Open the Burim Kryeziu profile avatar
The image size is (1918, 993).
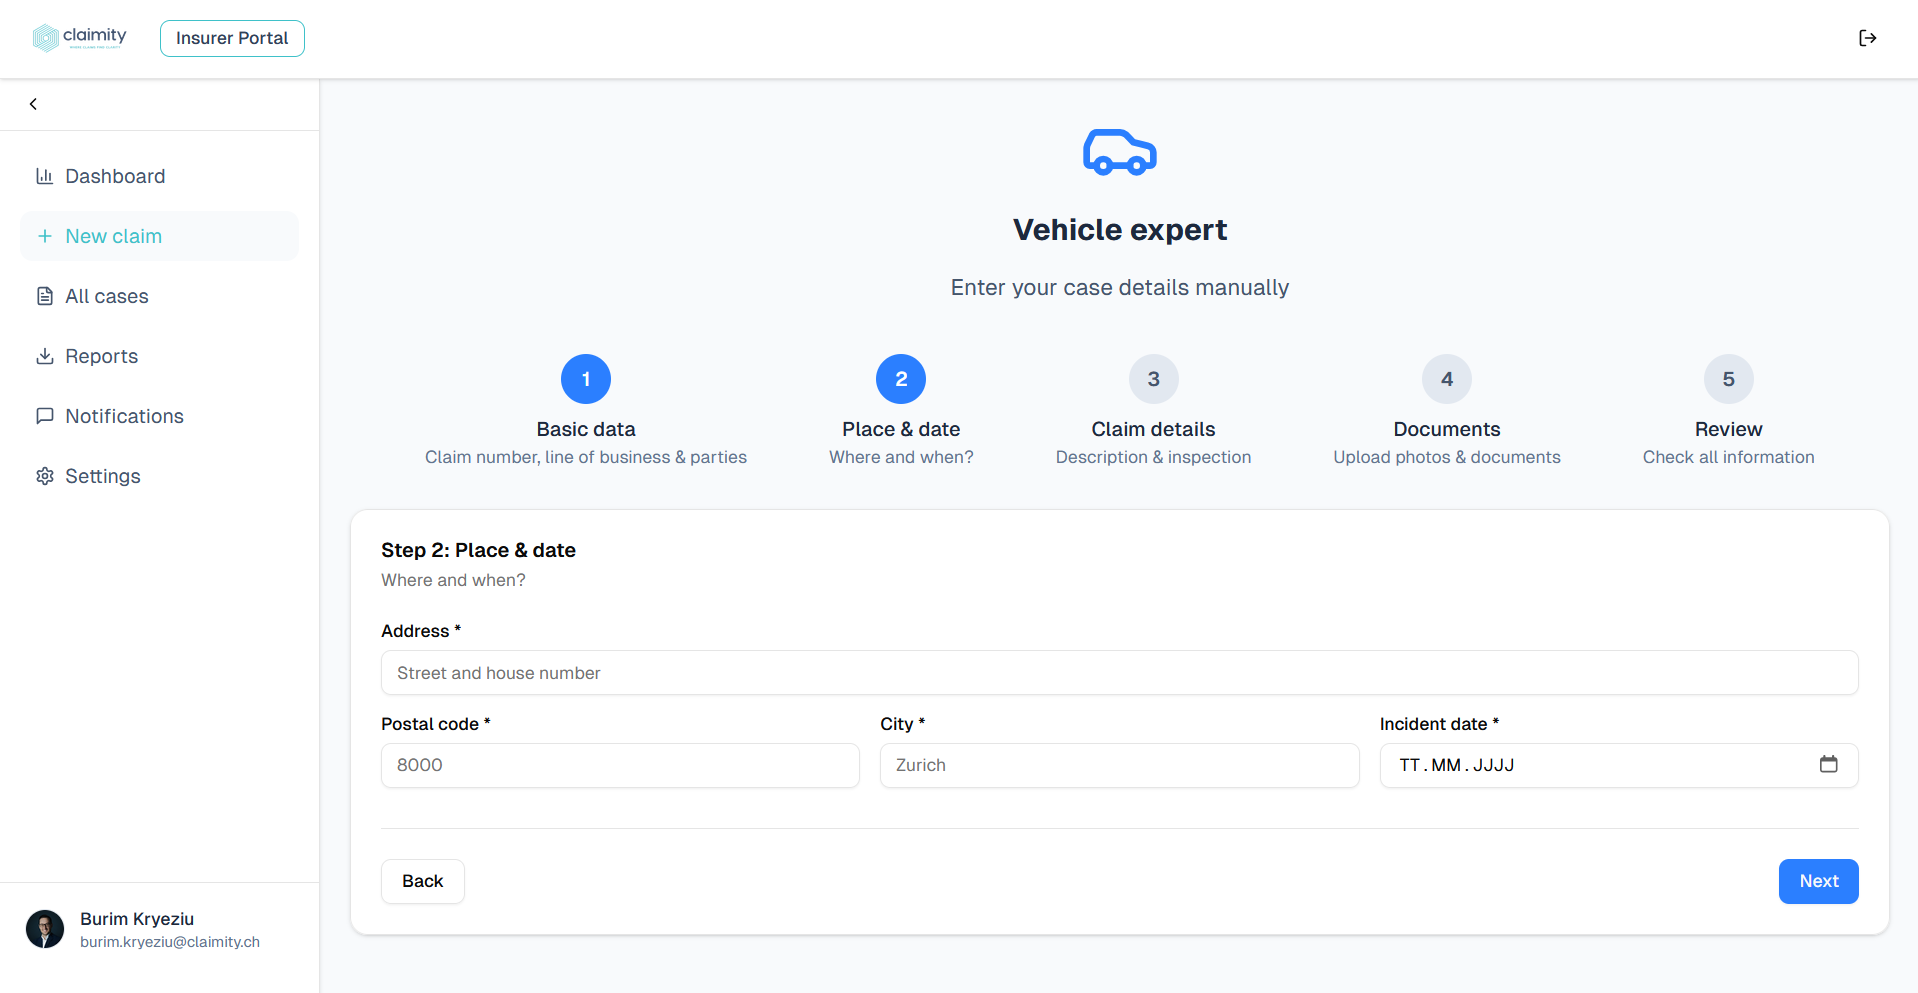click(x=45, y=929)
